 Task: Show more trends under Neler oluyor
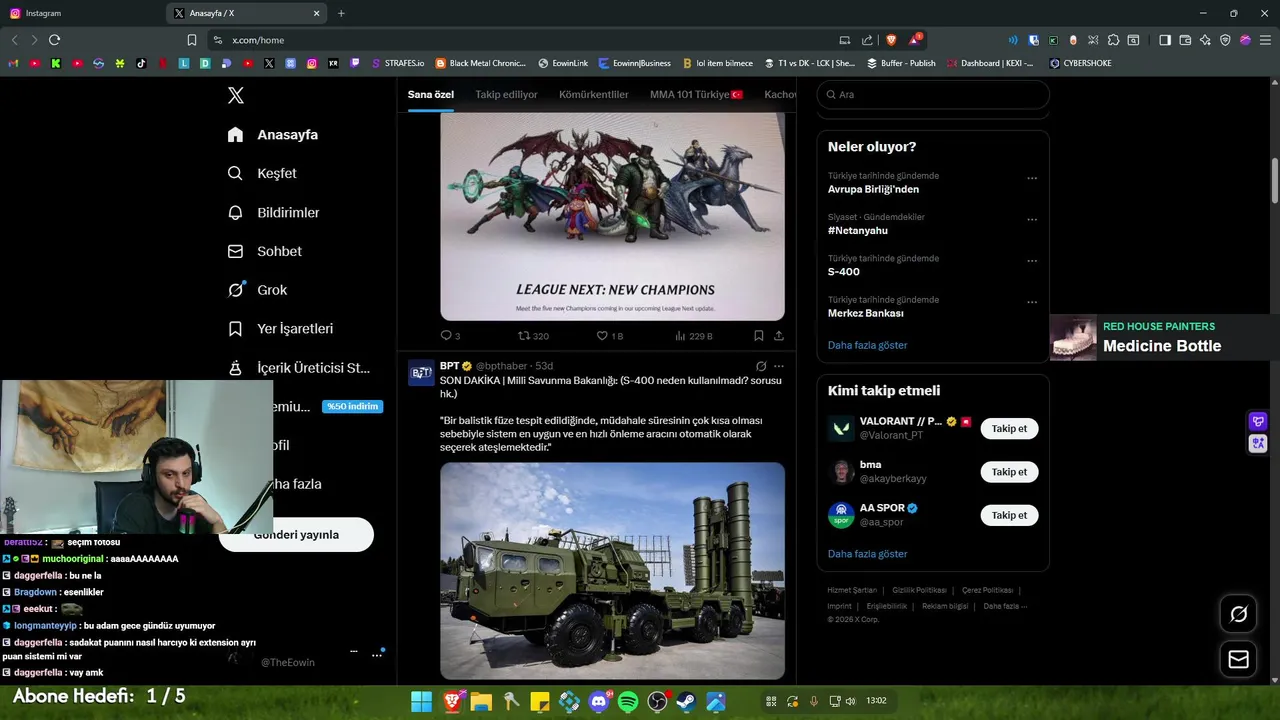867,345
